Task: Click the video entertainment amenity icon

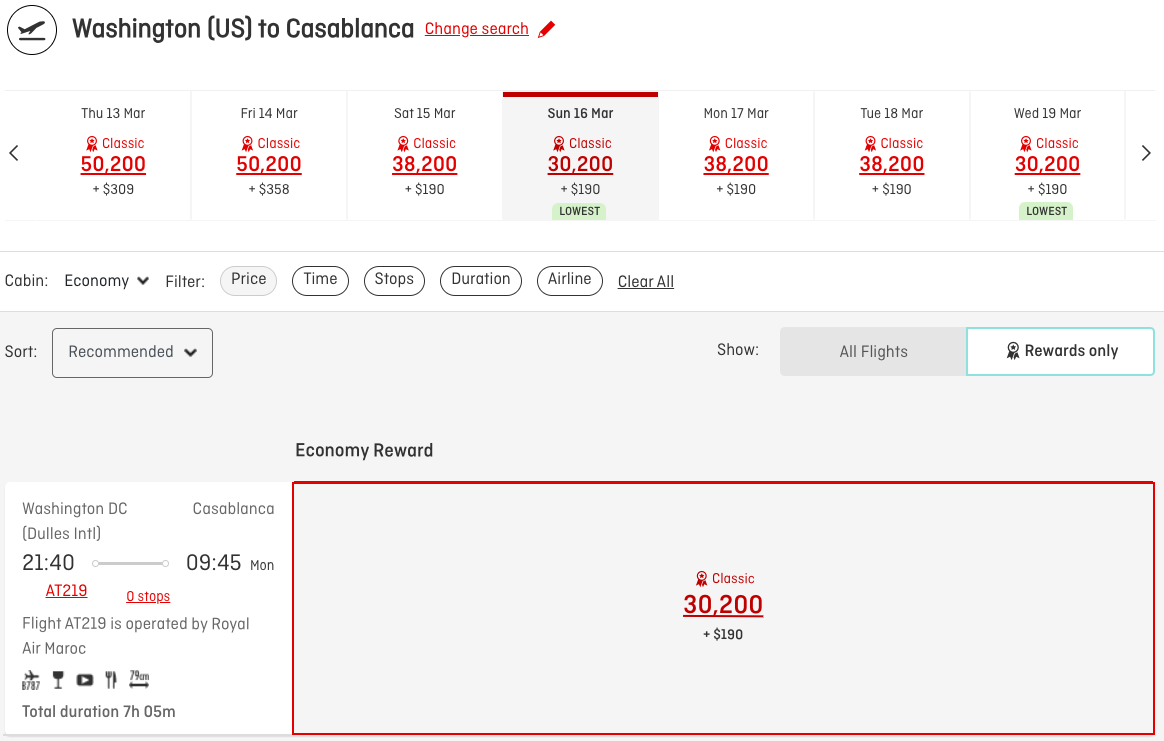Action: [85, 679]
